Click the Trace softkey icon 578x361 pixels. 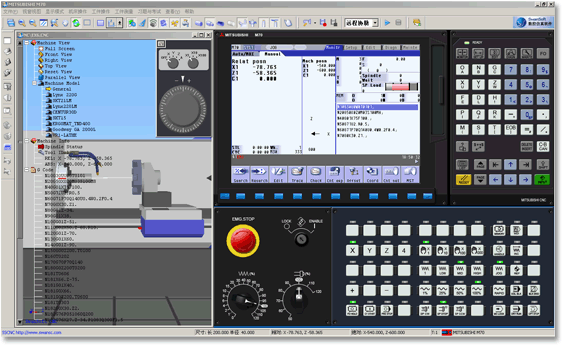tap(297, 174)
